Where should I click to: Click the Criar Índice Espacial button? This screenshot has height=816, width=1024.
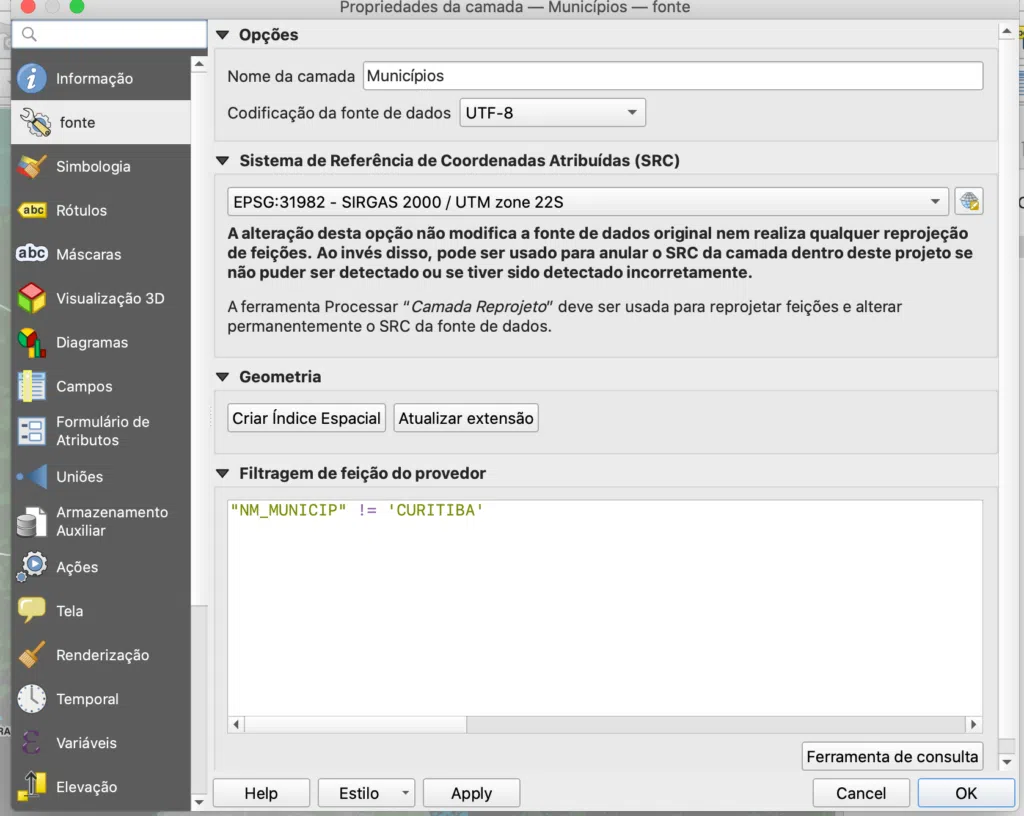pyautogui.click(x=306, y=418)
